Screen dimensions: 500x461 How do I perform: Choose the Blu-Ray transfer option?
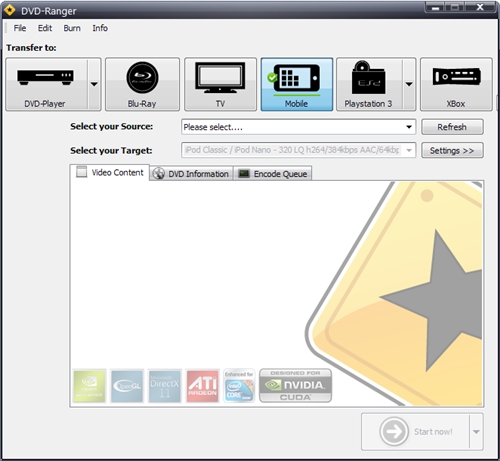coord(142,84)
